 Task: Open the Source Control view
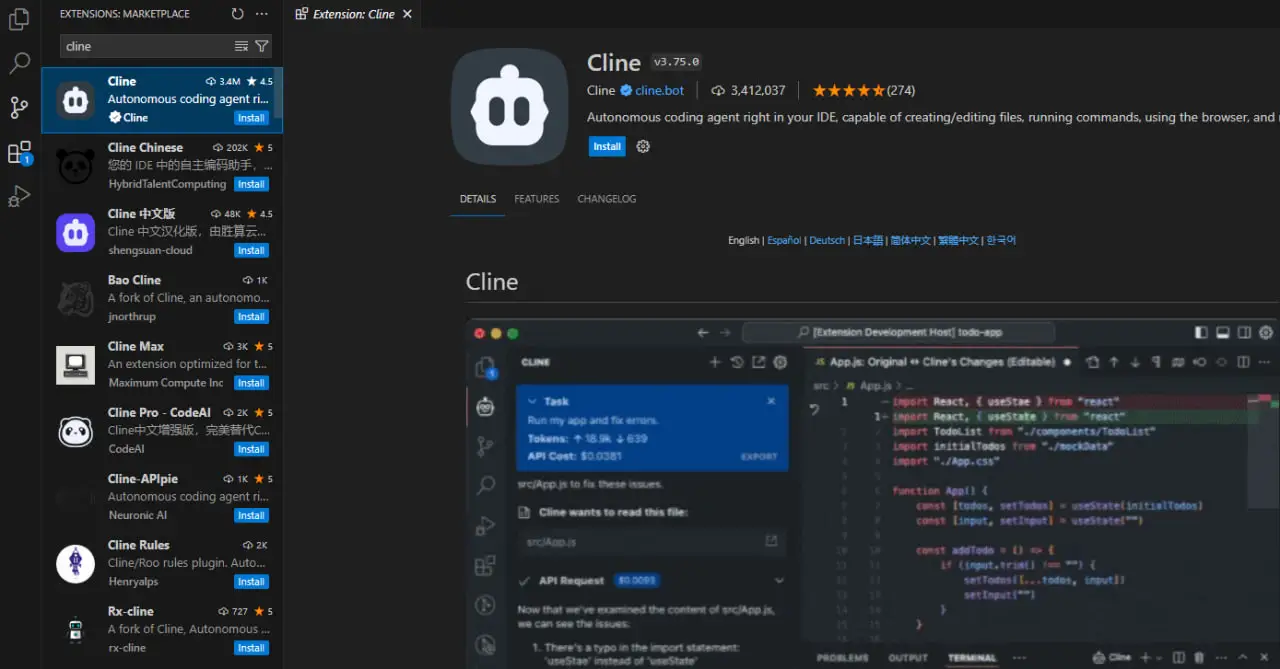pos(19,107)
